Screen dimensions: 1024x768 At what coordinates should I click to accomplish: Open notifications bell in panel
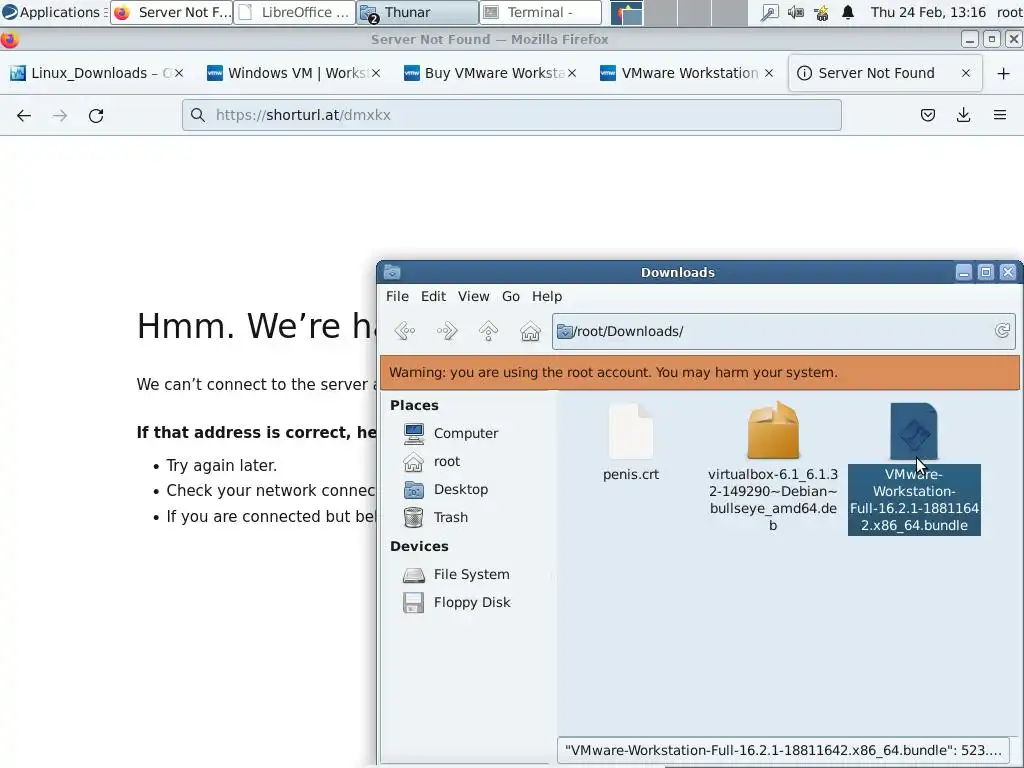(848, 12)
